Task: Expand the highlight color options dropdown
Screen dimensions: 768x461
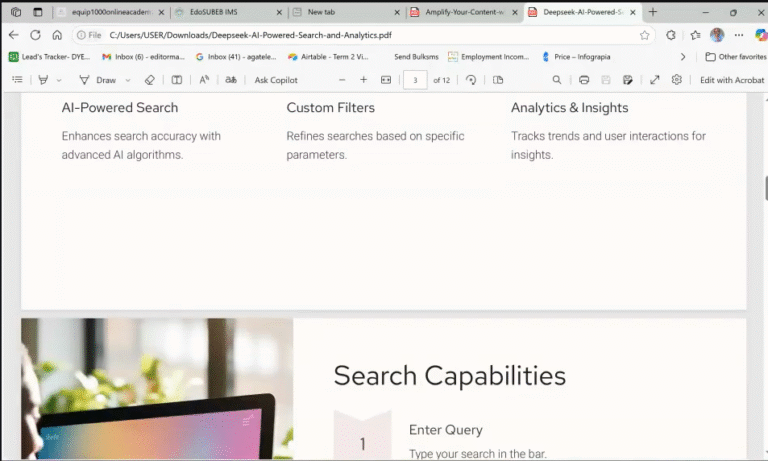Action: pyautogui.click(x=59, y=80)
